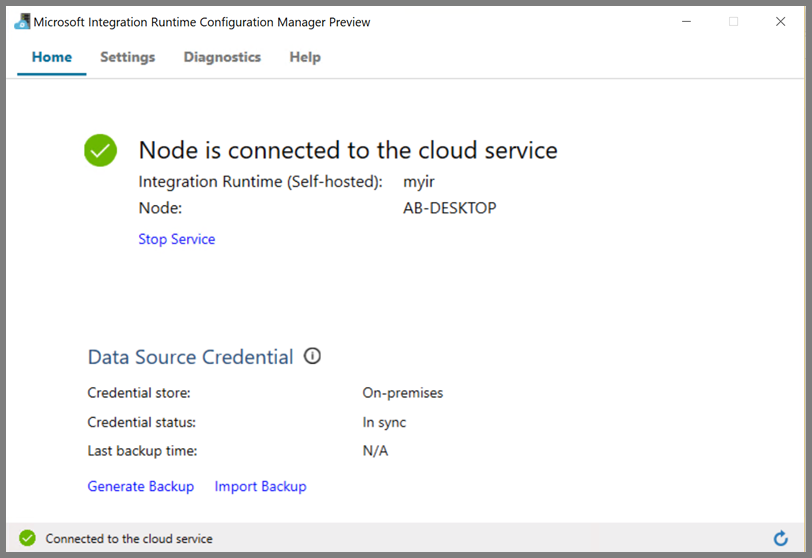Click the Generate Backup link
This screenshot has height=558, width=812.
point(141,486)
